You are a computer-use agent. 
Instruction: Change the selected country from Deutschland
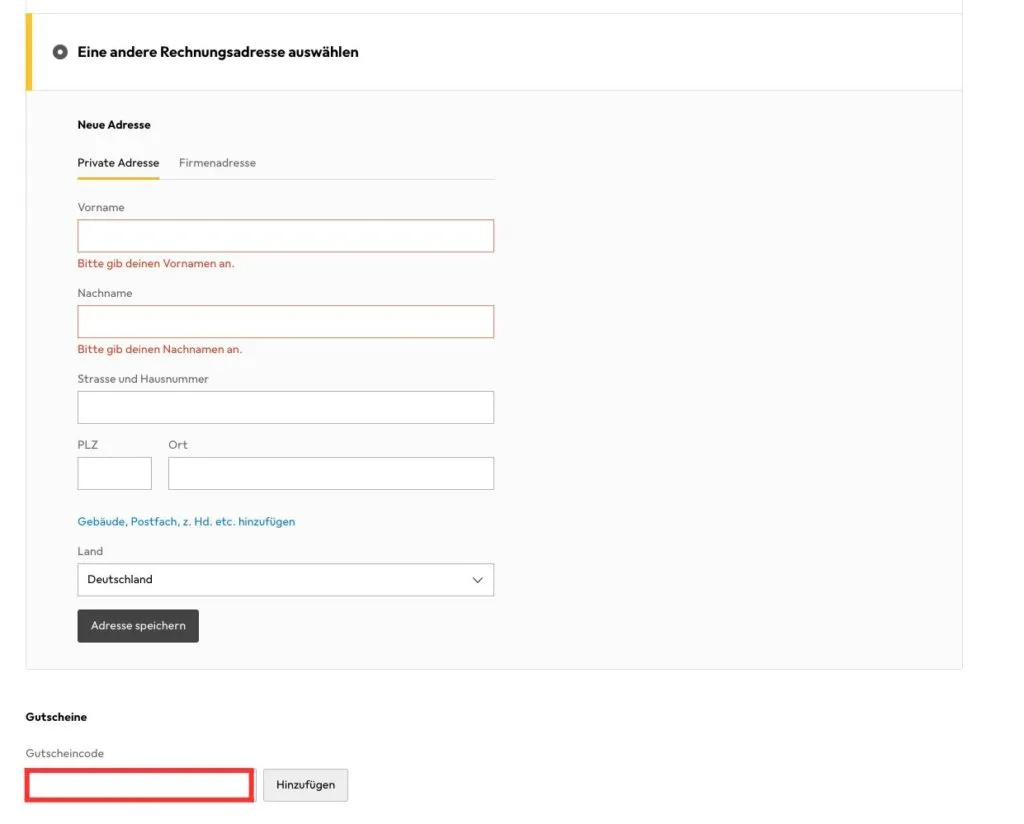tap(286, 580)
